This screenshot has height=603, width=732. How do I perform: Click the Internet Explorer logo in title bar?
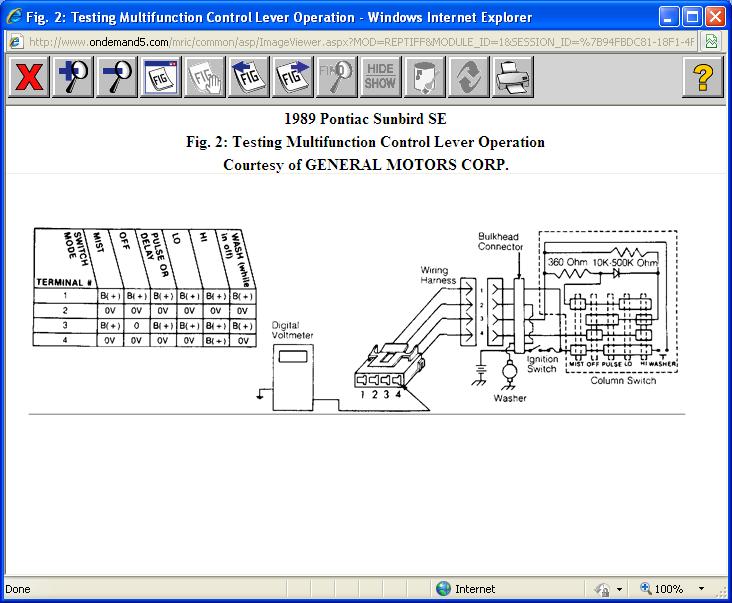point(13,17)
